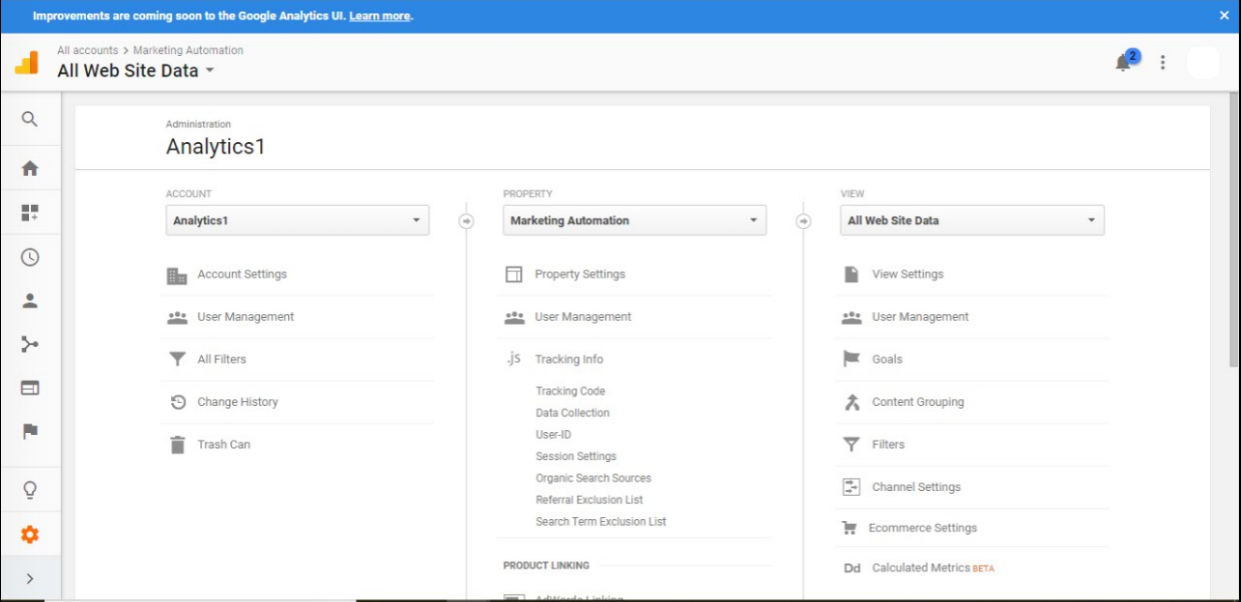Screen dimensions: 1241x602
Task: Click the .js Tracking Info icon
Action: (513, 358)
